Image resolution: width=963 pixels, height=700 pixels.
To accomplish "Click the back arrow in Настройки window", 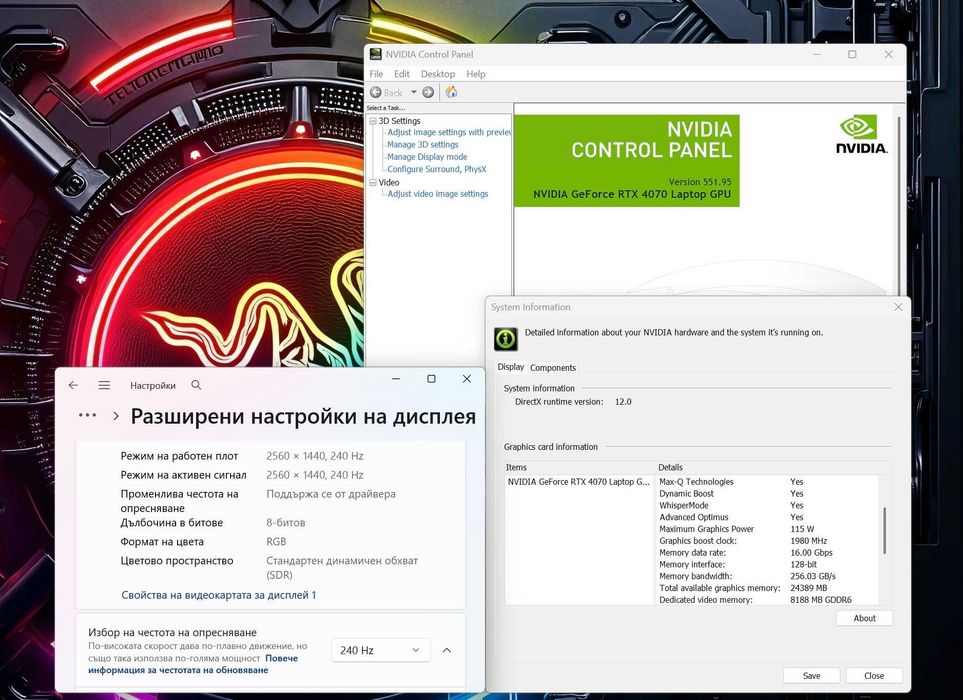I will 74,385.
